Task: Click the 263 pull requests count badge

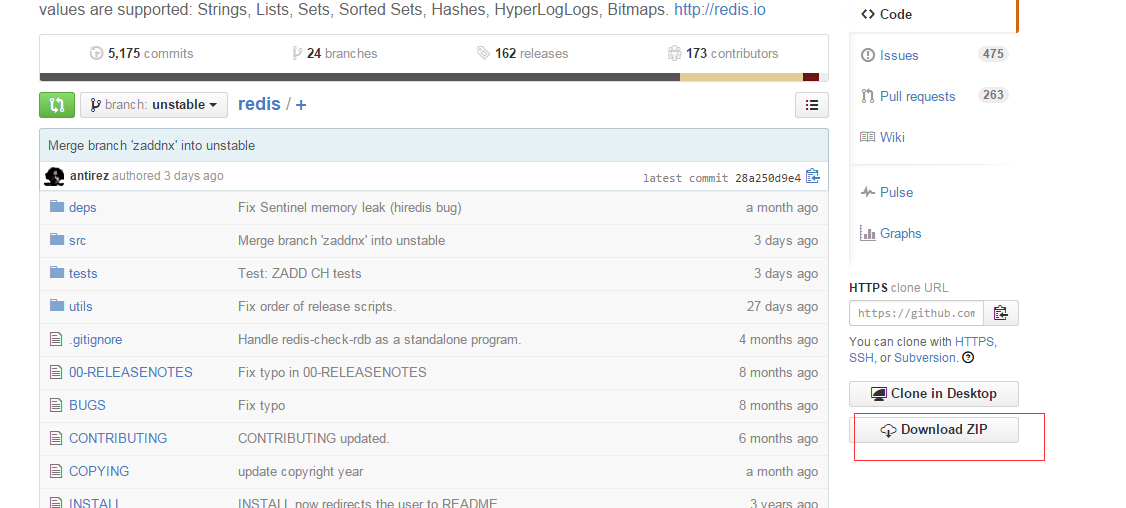Action: [x=993, y=95]
